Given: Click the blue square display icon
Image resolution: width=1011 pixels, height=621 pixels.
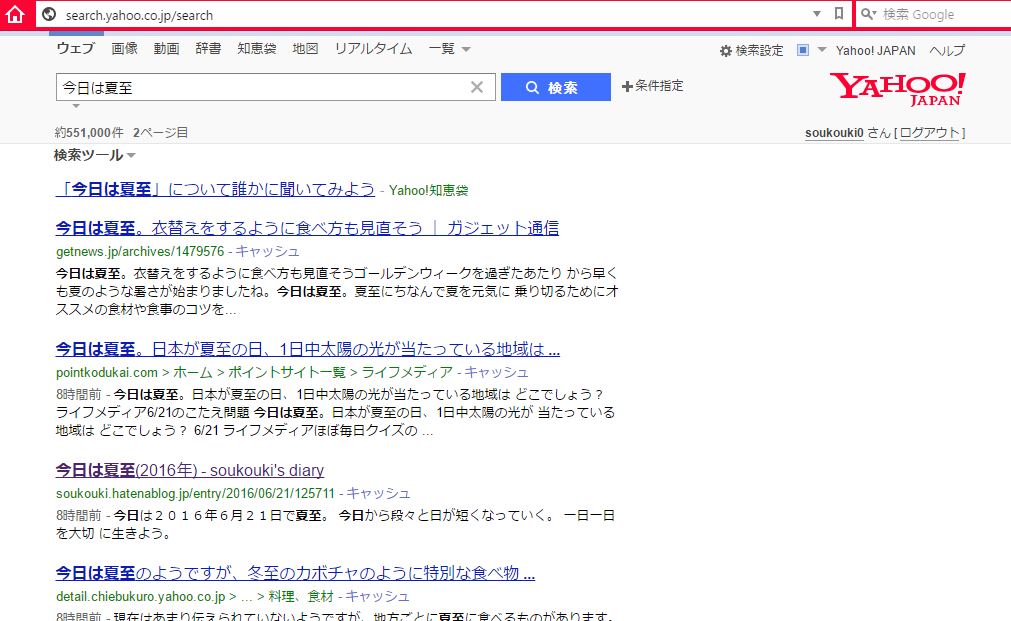Looking at the screenshot, I should pos(803,50).
